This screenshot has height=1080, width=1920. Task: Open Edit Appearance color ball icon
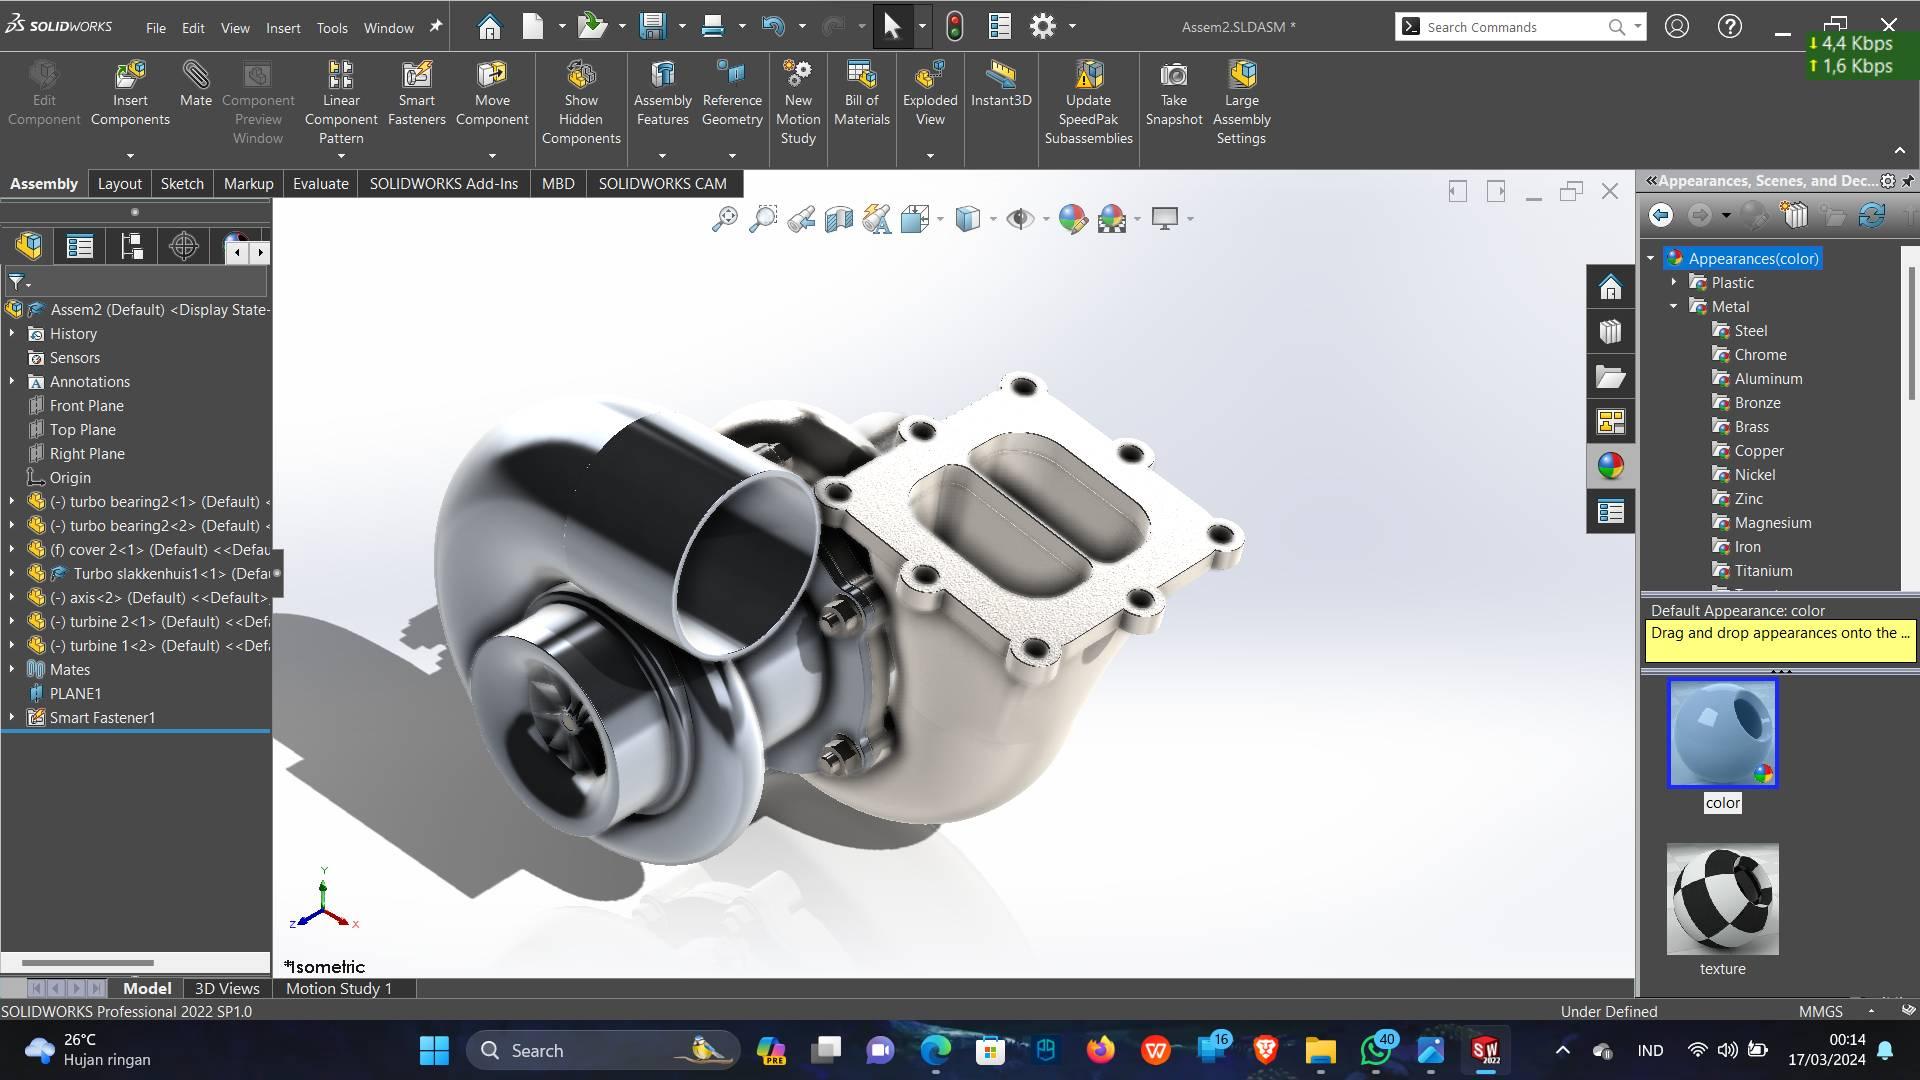click(1073, 219)
